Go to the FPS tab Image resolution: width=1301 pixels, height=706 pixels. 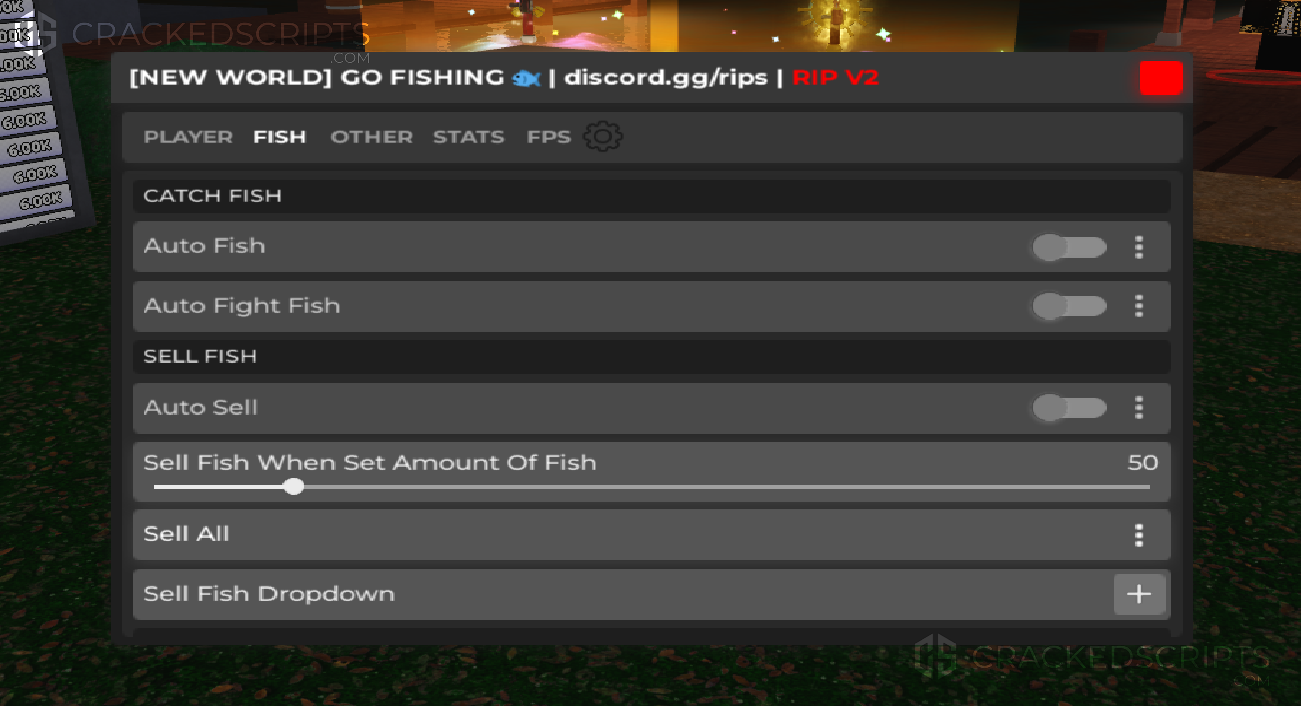(549, 137)
